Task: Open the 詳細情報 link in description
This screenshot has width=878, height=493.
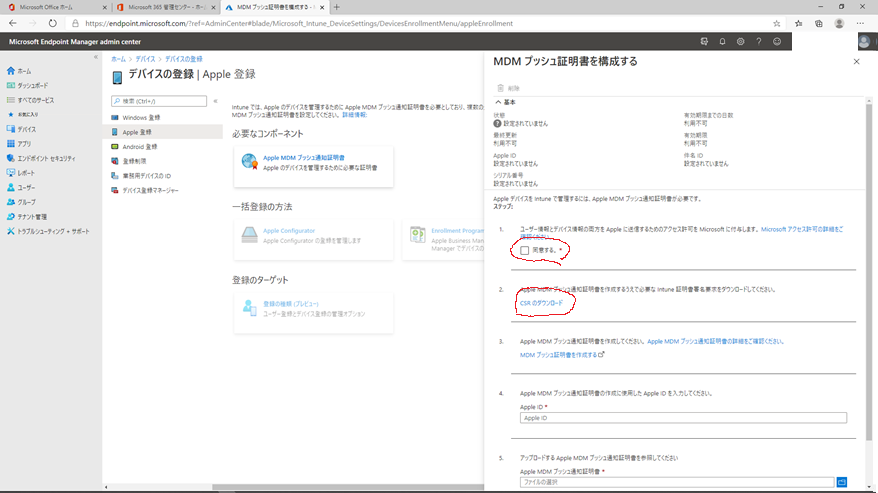Action: click(x=354, y=115)
